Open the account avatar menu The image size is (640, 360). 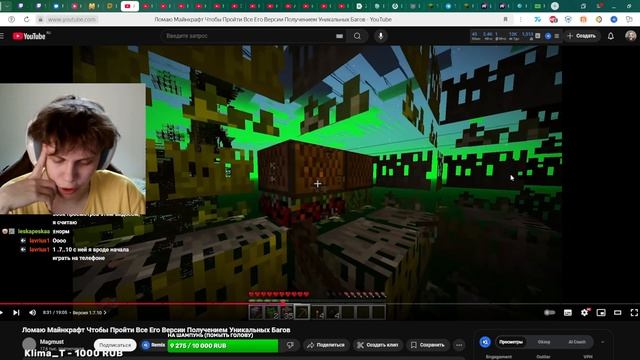(631, 36)
